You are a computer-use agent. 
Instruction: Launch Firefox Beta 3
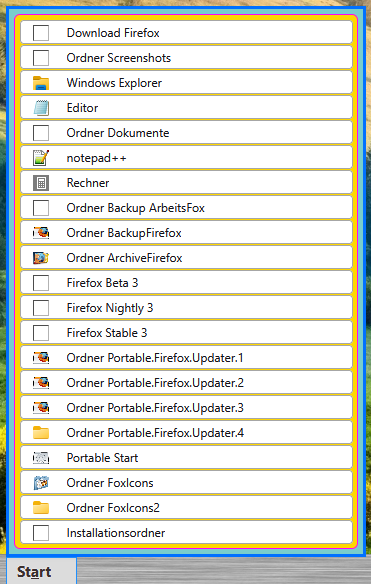point(186,282)
